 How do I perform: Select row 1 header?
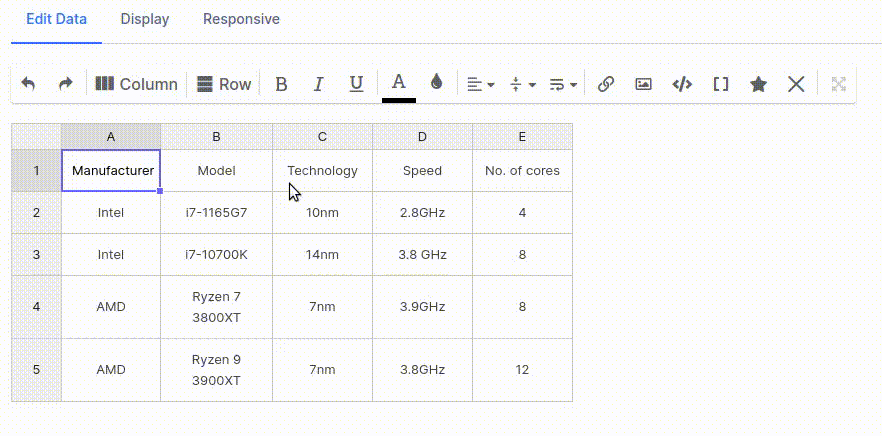click(x=37, y=170)
